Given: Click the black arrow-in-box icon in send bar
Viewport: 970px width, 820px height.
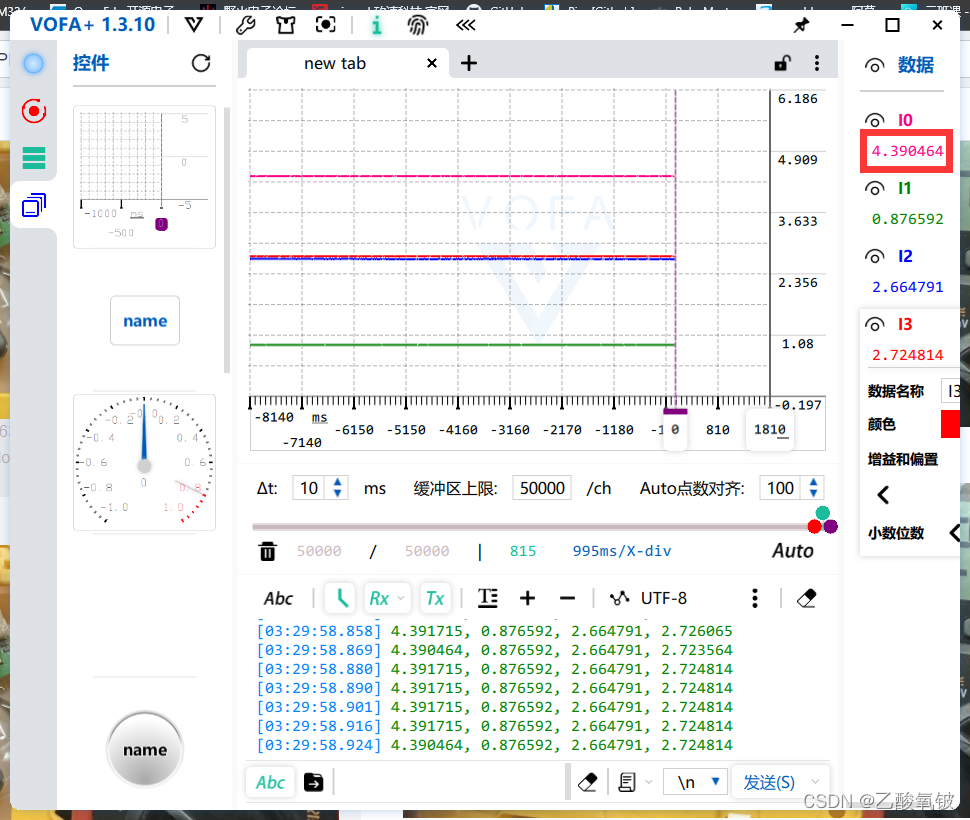Looking at the screenshot, I should [314, 782].
